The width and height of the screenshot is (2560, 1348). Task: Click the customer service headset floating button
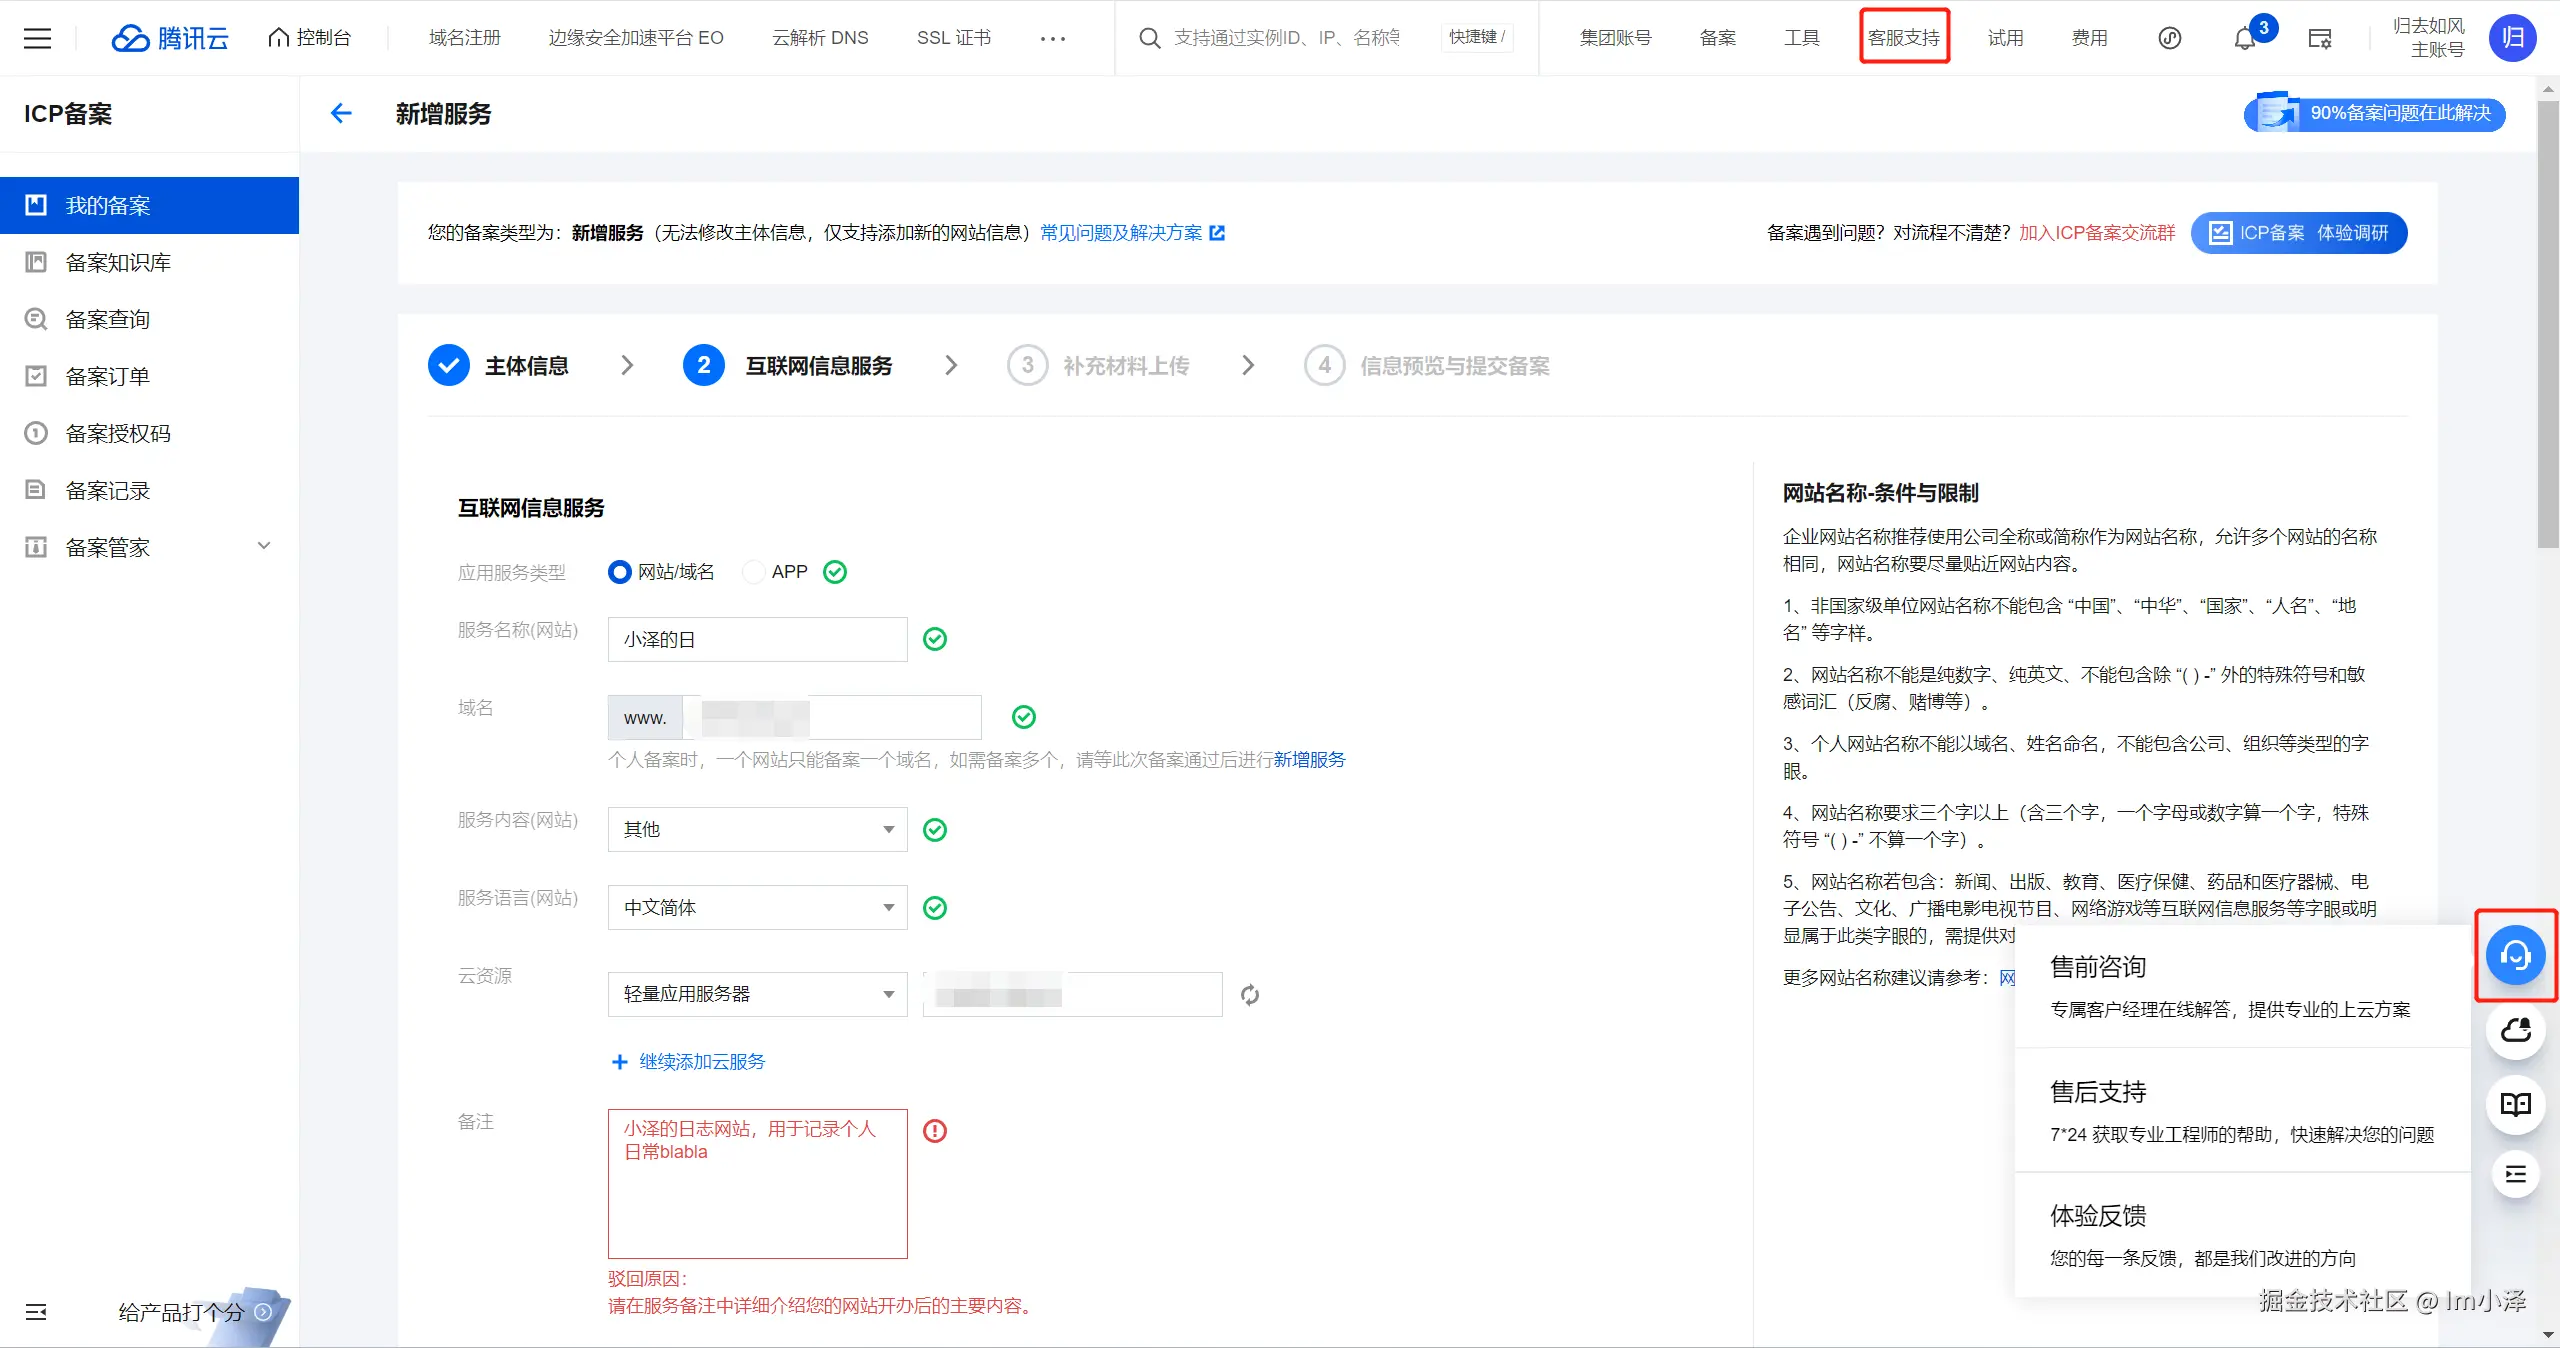(2515, 956)
